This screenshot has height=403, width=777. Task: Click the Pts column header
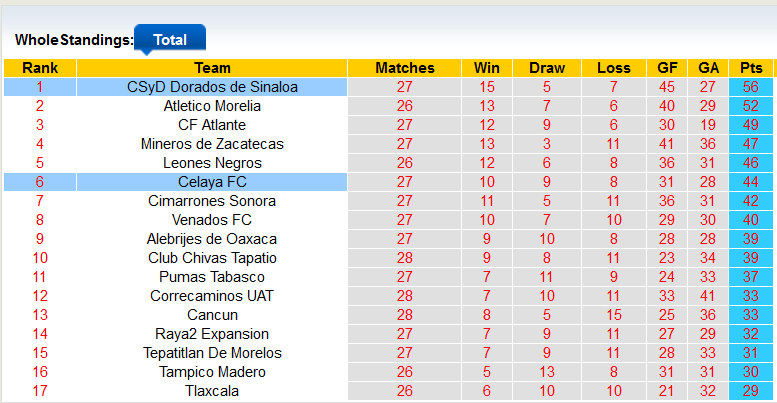click(x=751, y=68)
